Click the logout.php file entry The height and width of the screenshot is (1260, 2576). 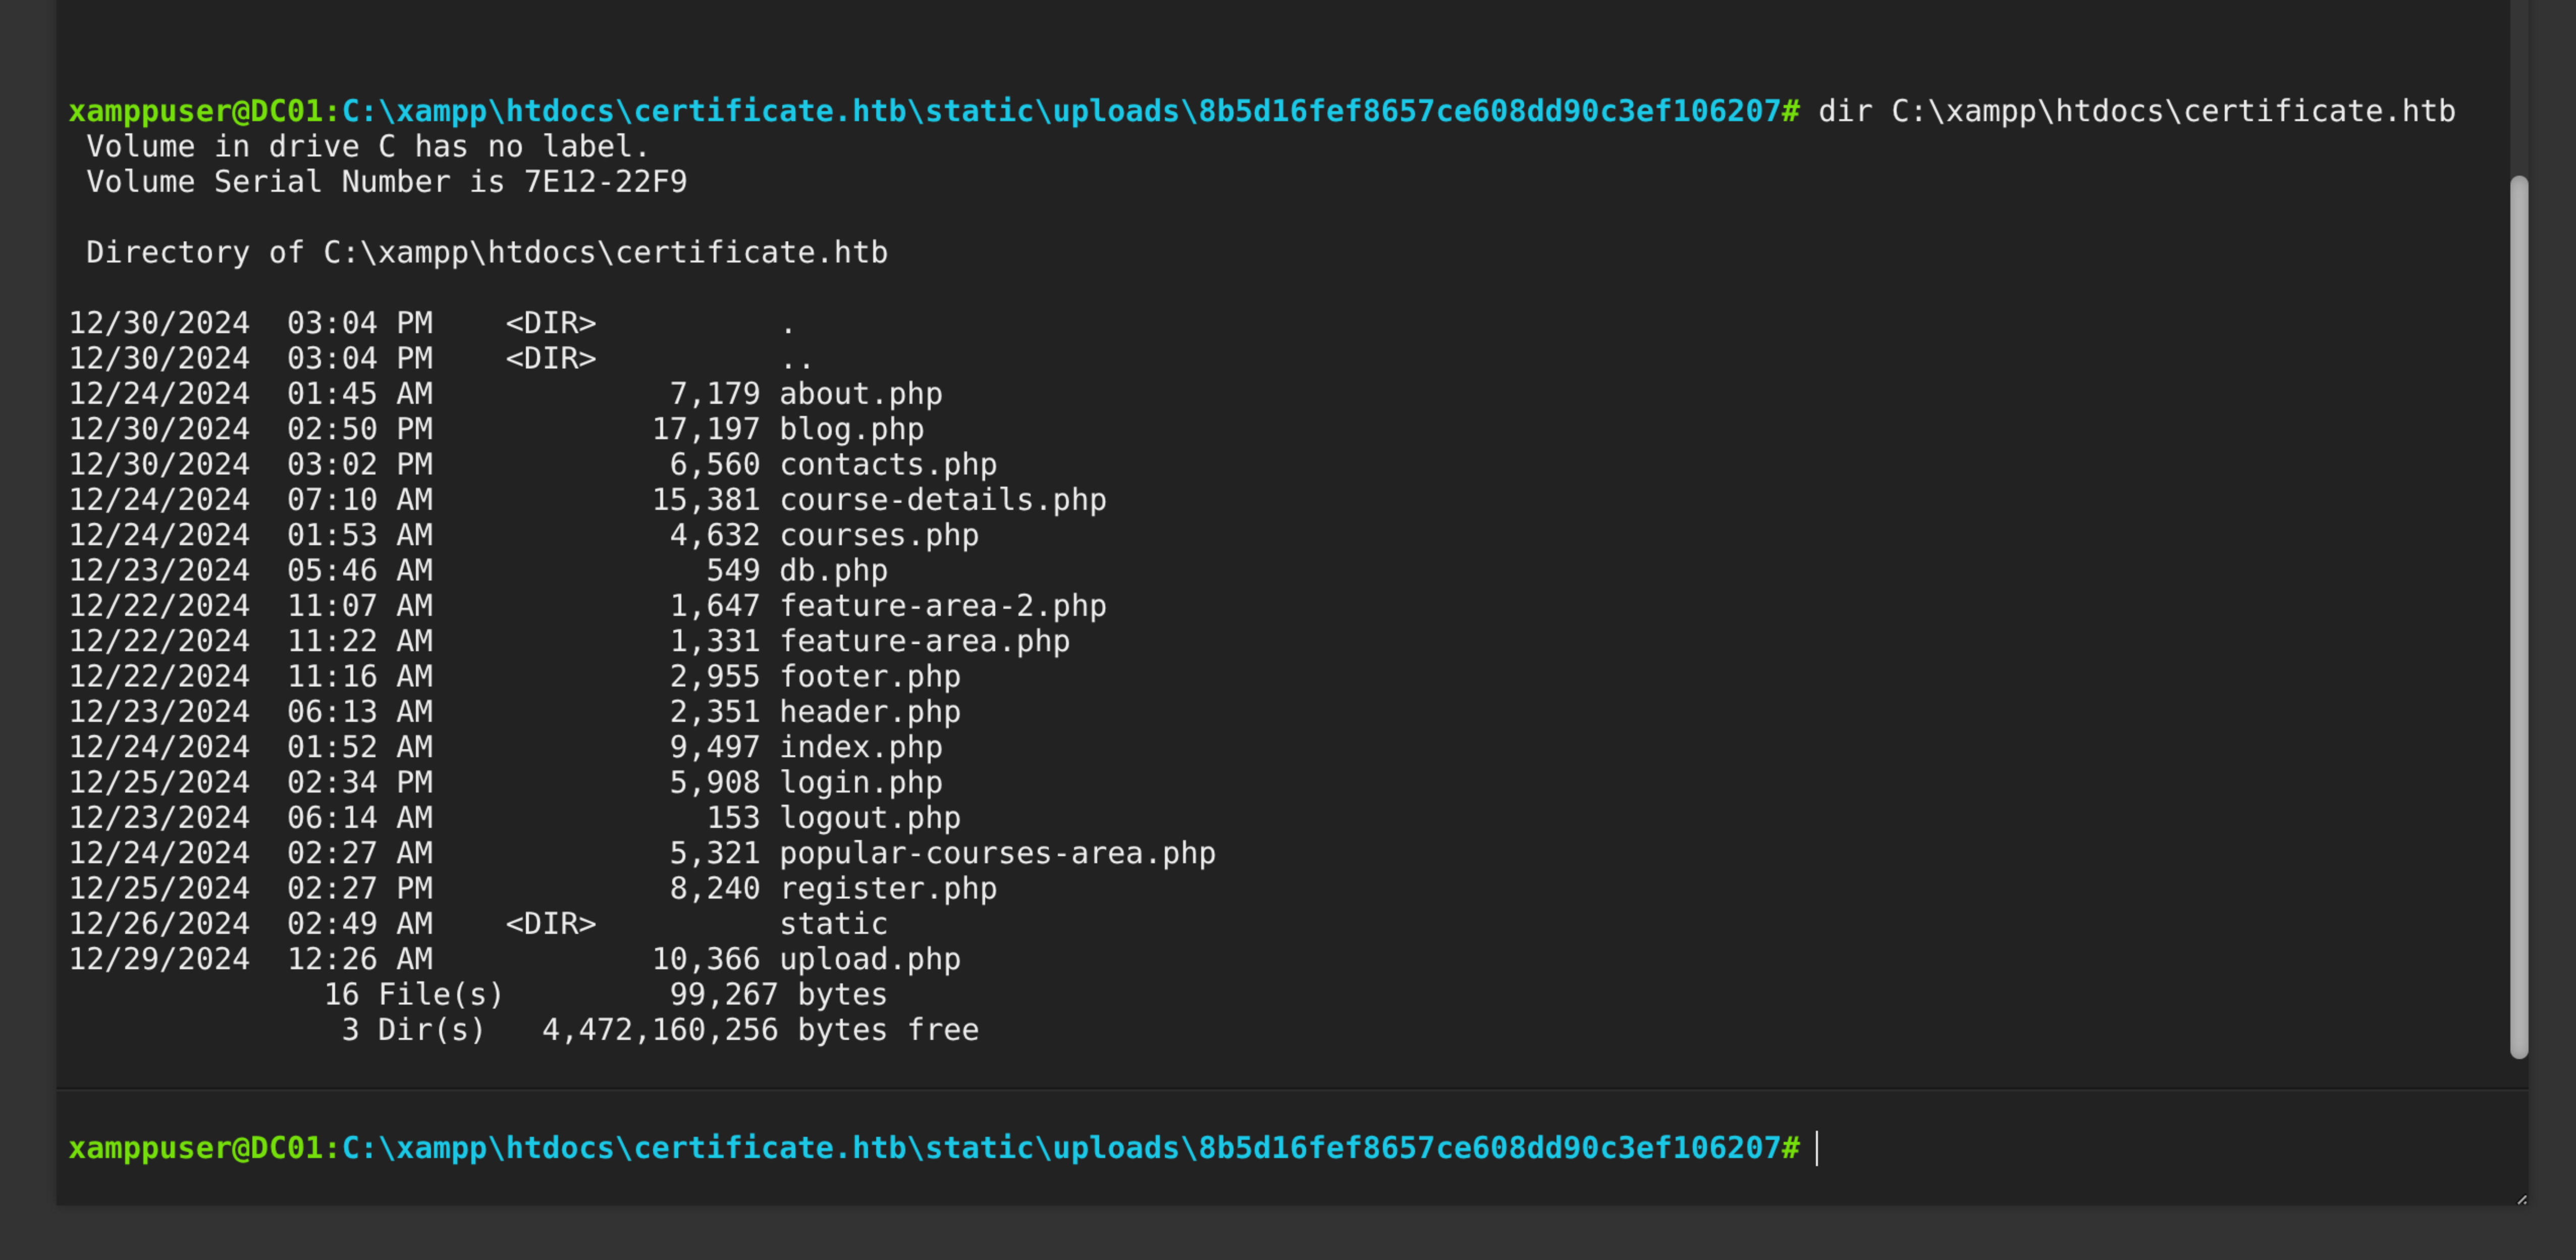[x=869, y=818]
